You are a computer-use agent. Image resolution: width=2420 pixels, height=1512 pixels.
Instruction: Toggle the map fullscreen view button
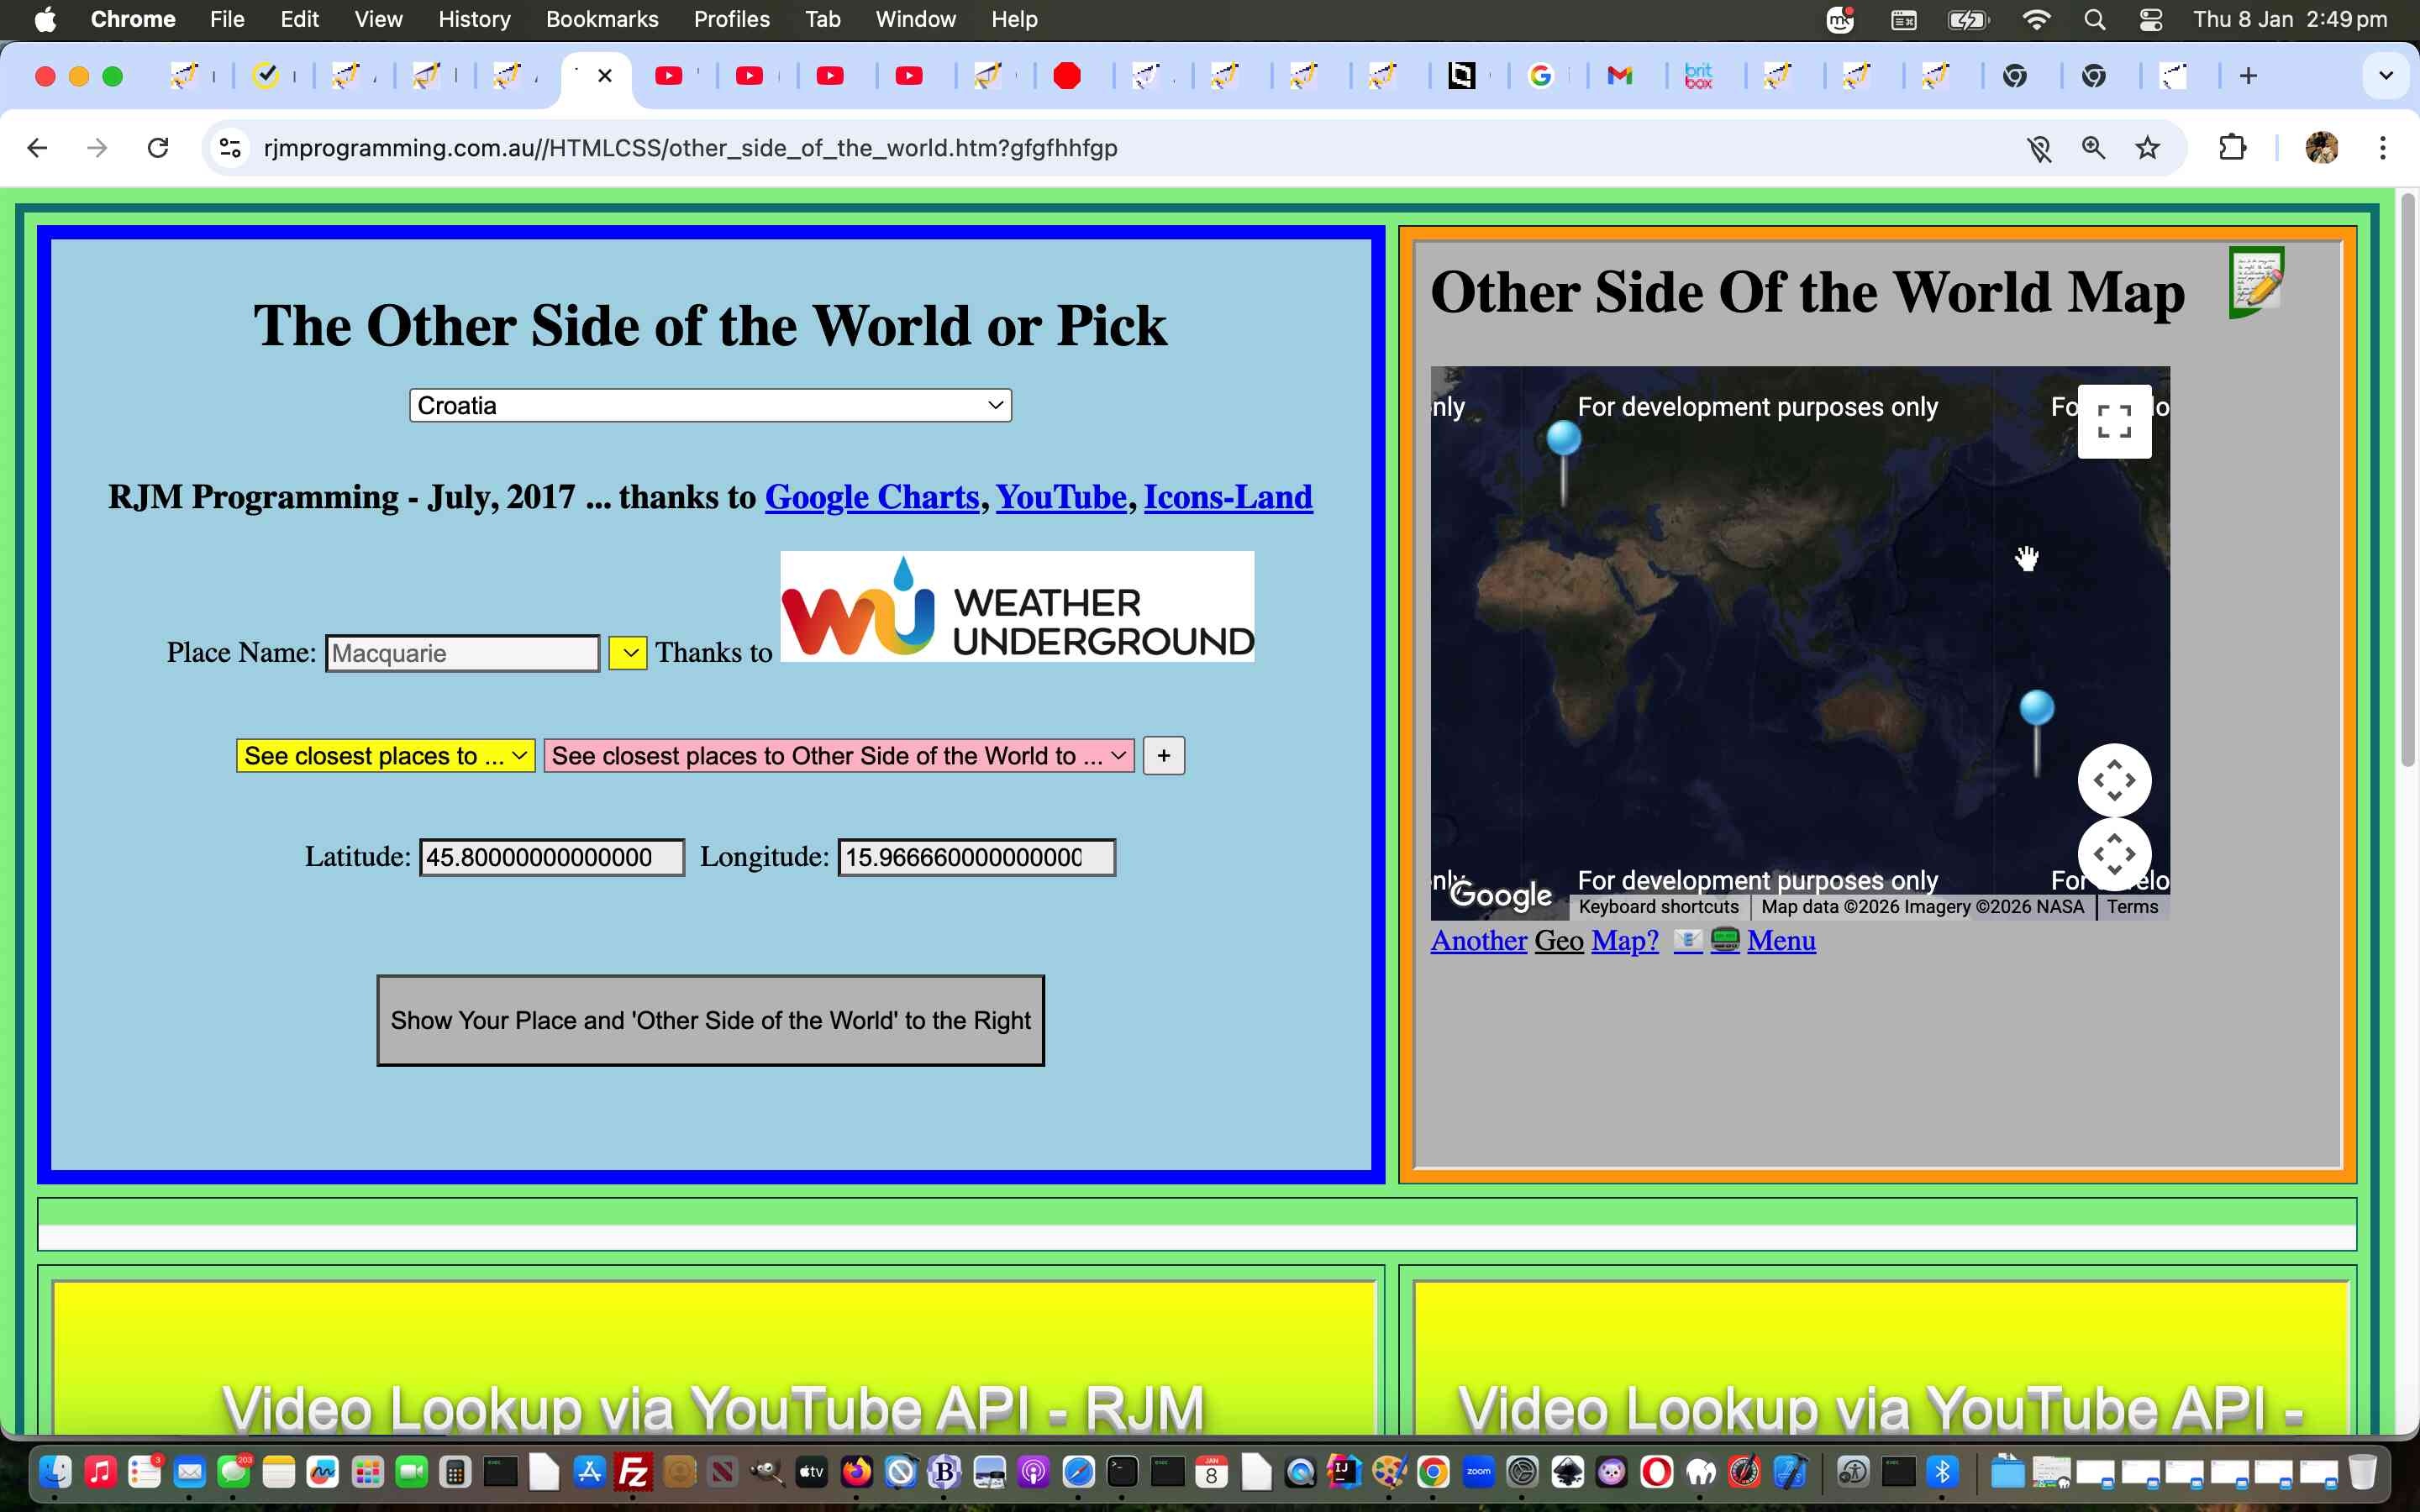click(x=2113, y=422)
